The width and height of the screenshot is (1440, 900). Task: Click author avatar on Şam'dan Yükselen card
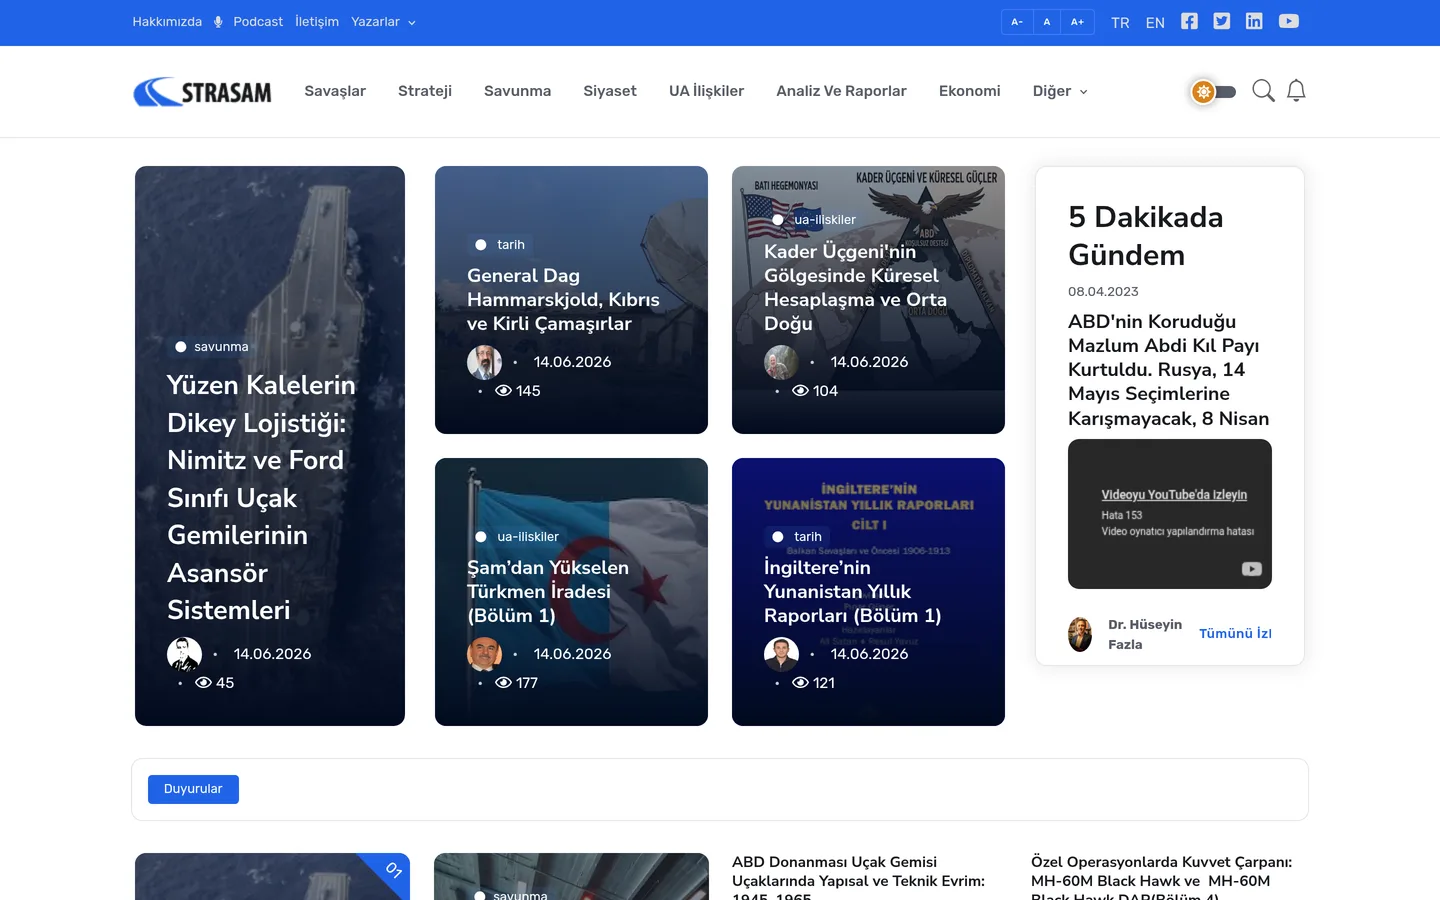(484, 654)
